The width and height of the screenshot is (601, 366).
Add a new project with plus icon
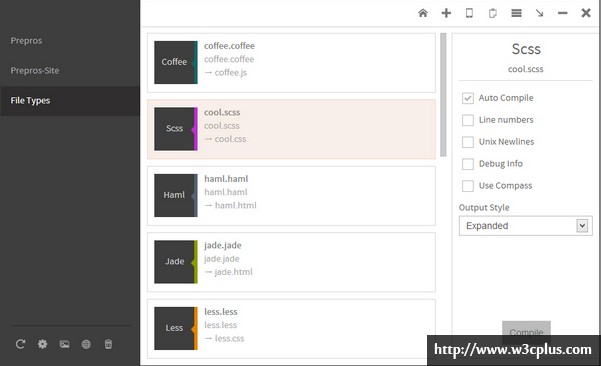click(x=446, y=13)
